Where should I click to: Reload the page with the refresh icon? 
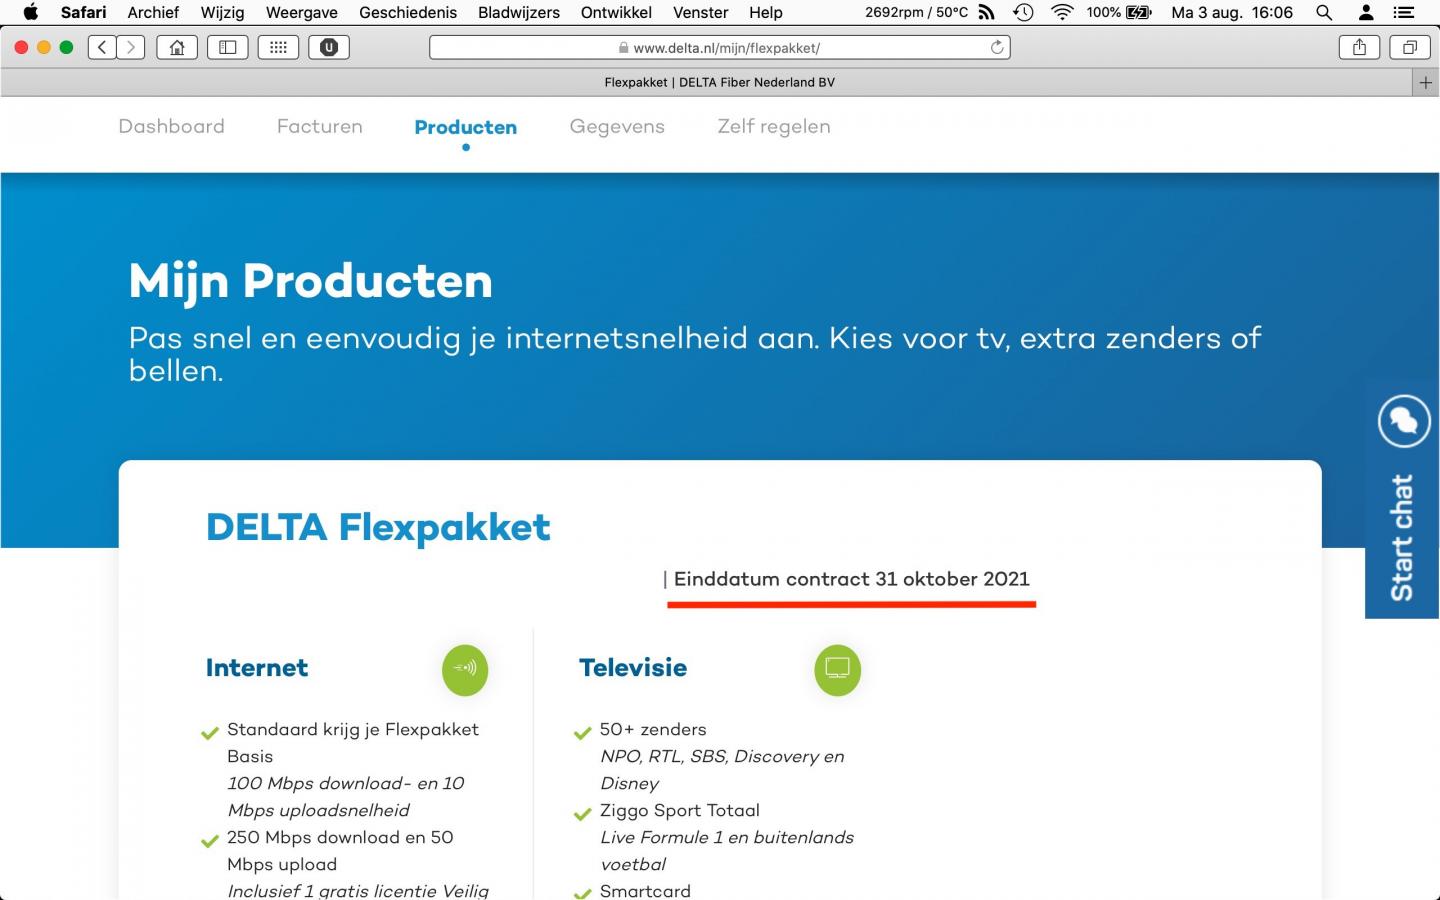[x=996, y=47]
